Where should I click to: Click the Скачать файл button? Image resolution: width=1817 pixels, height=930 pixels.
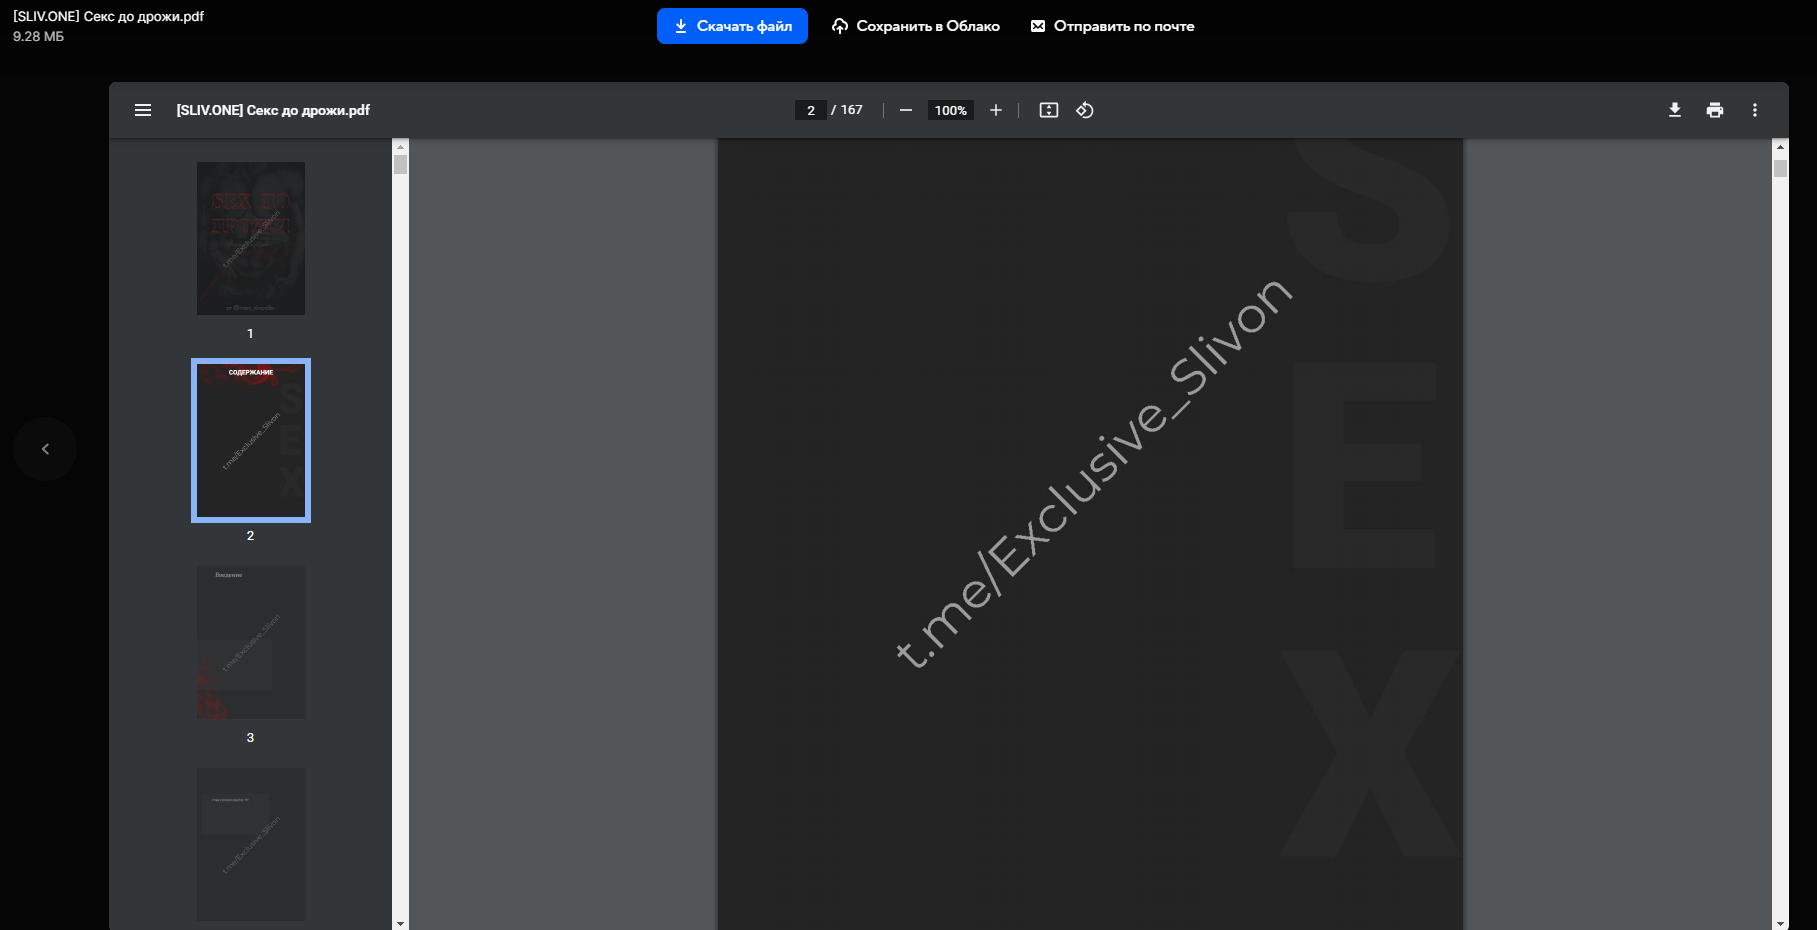point(732,26)
